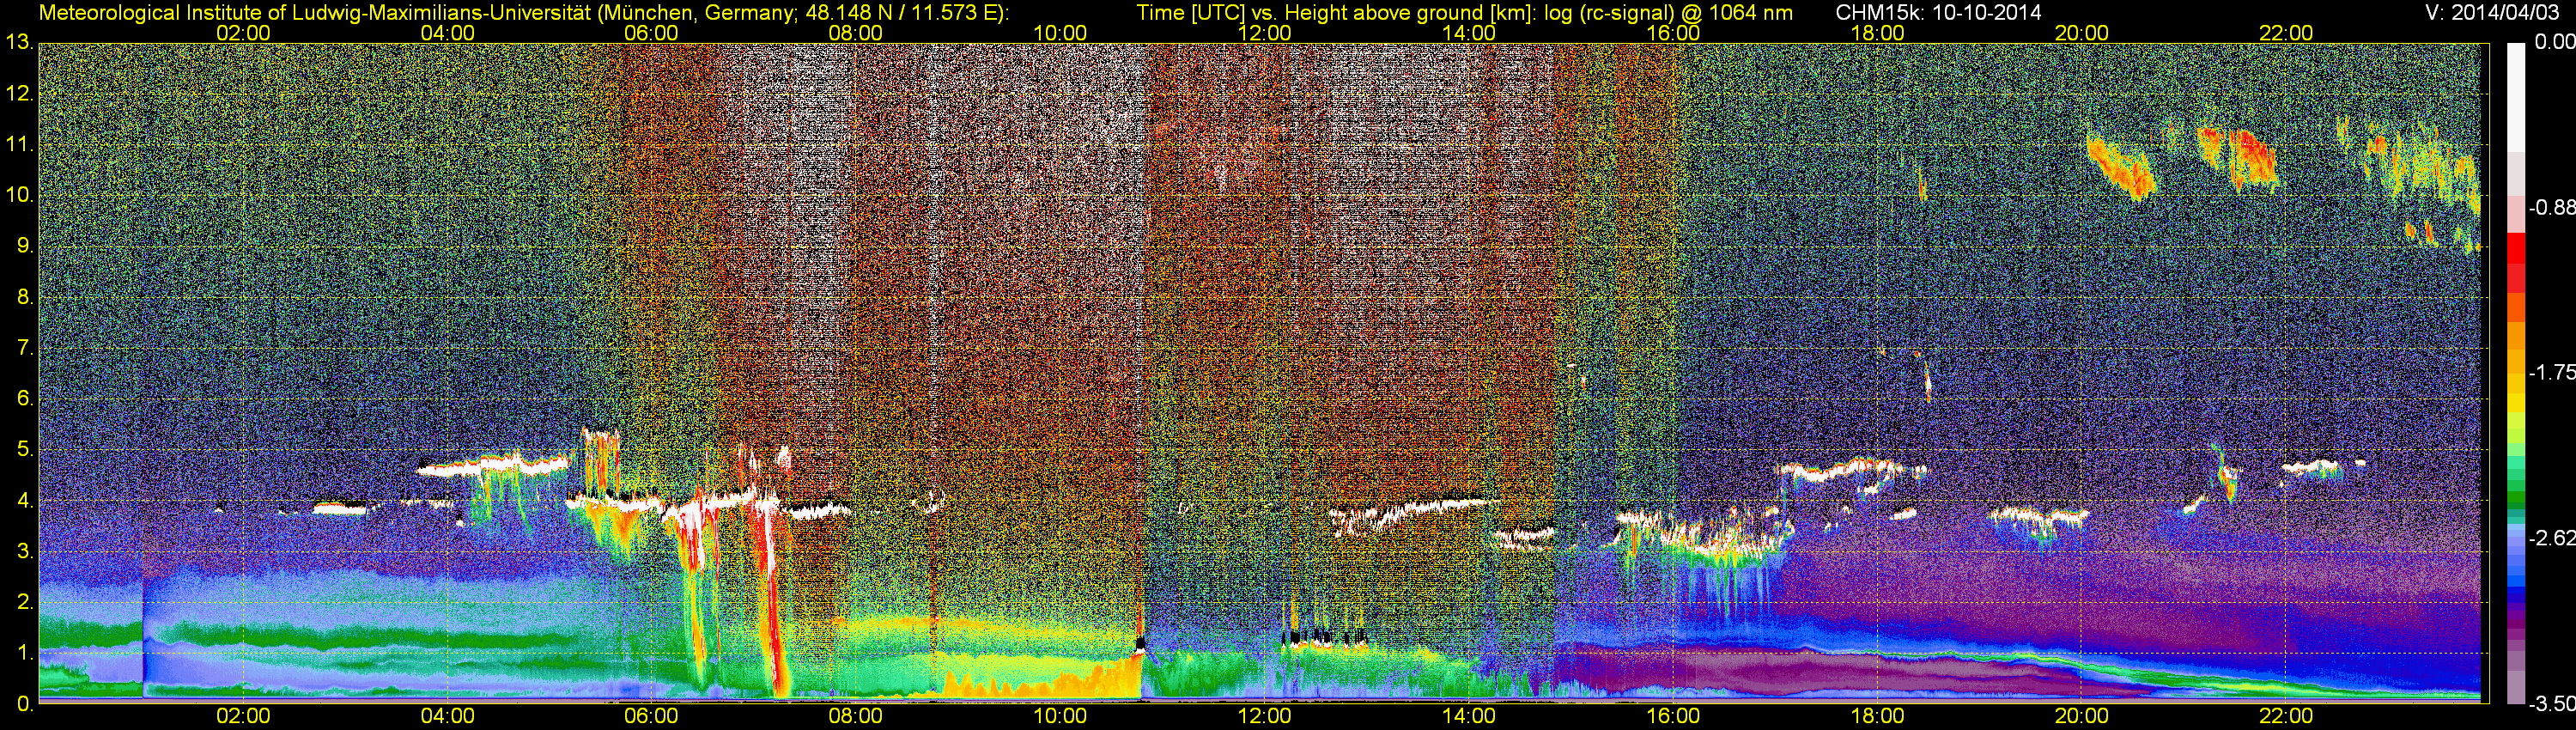Screen dimensions: 2576x730
Task: Click the 02:00 label on the top time axis
Action: (x=244, y=33)
